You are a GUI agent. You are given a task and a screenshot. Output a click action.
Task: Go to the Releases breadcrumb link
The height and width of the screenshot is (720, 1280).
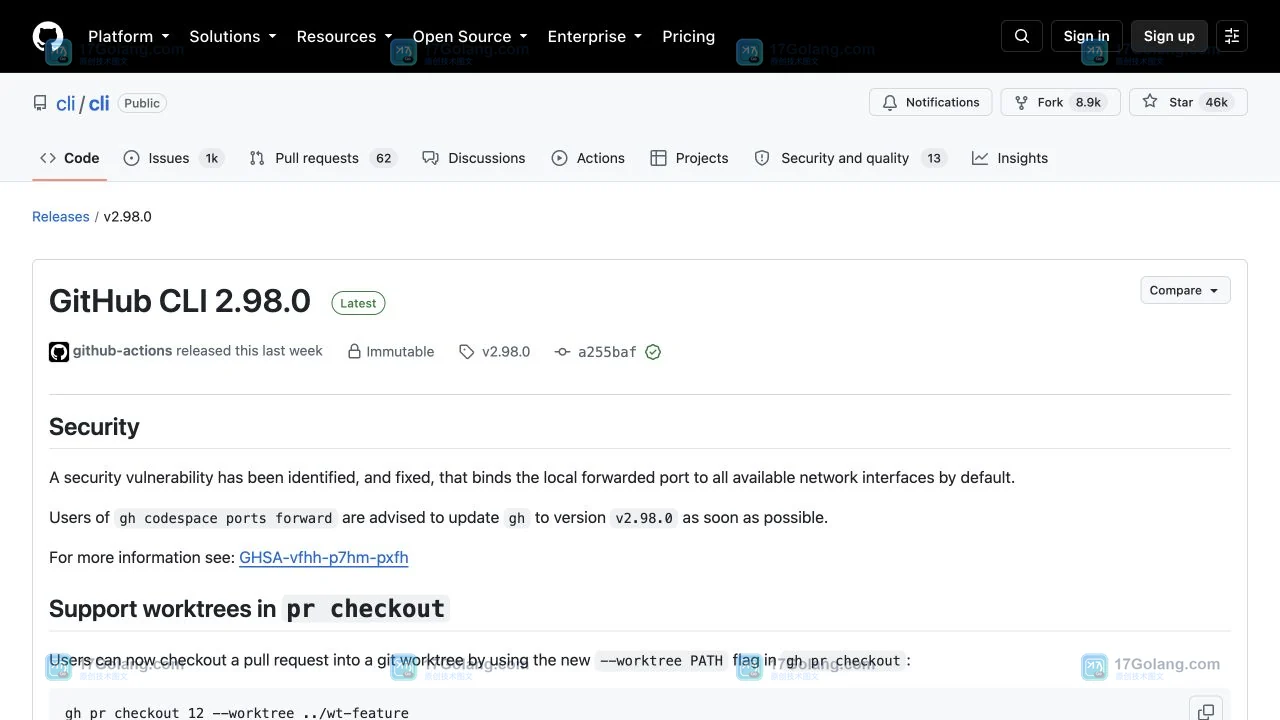pos(61,216)
